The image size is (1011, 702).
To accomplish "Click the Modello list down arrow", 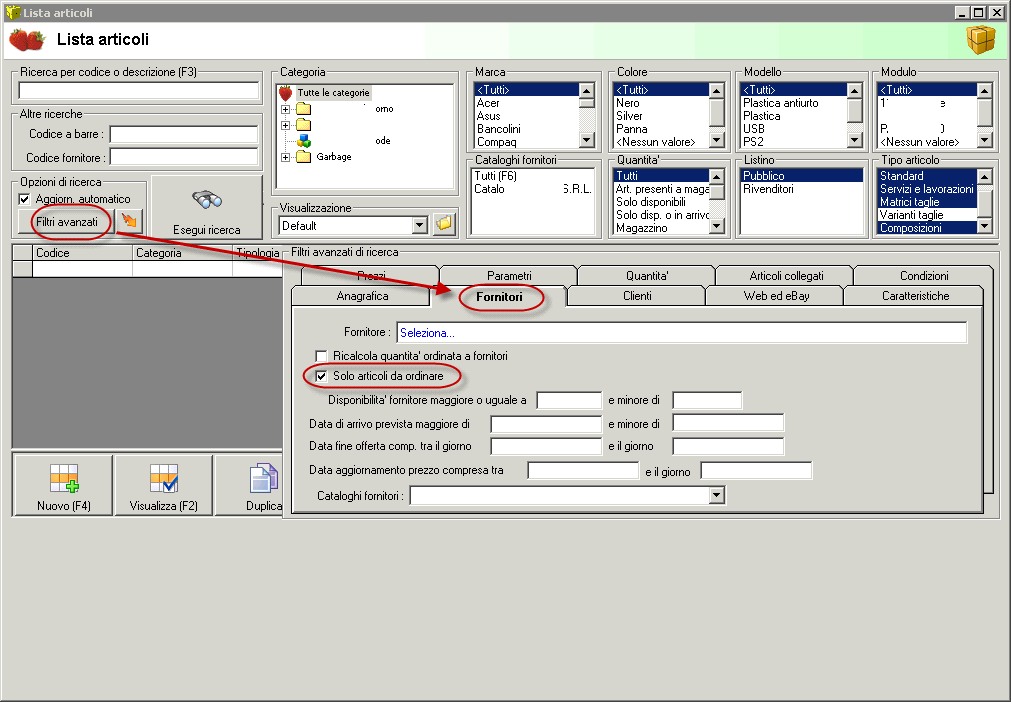I will click(x=854, y=140).
